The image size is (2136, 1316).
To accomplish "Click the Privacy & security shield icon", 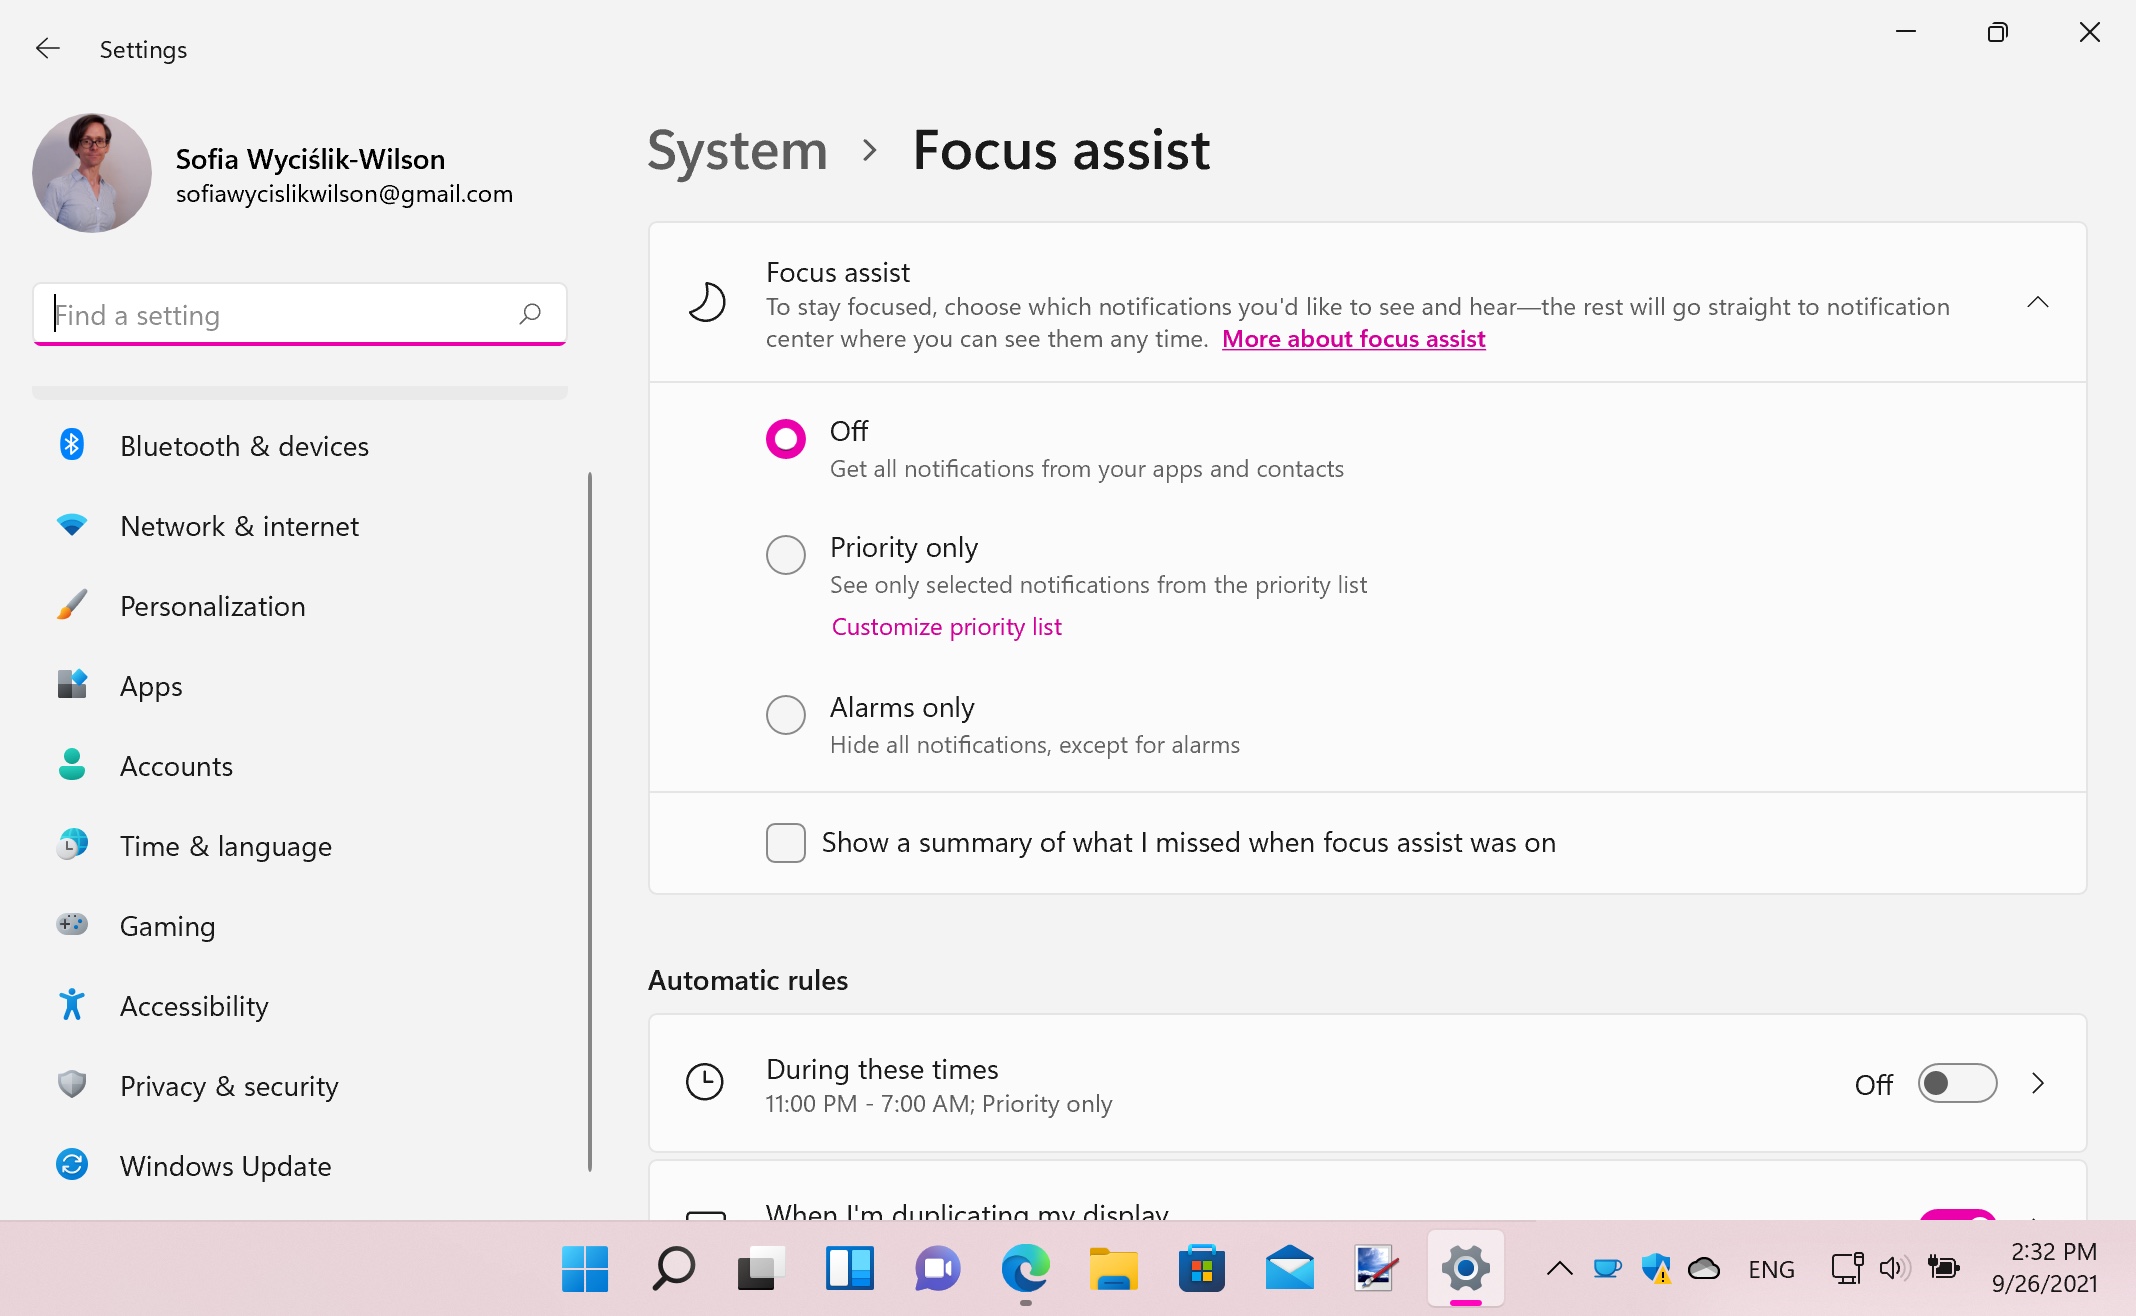I will coord(72,1085).
